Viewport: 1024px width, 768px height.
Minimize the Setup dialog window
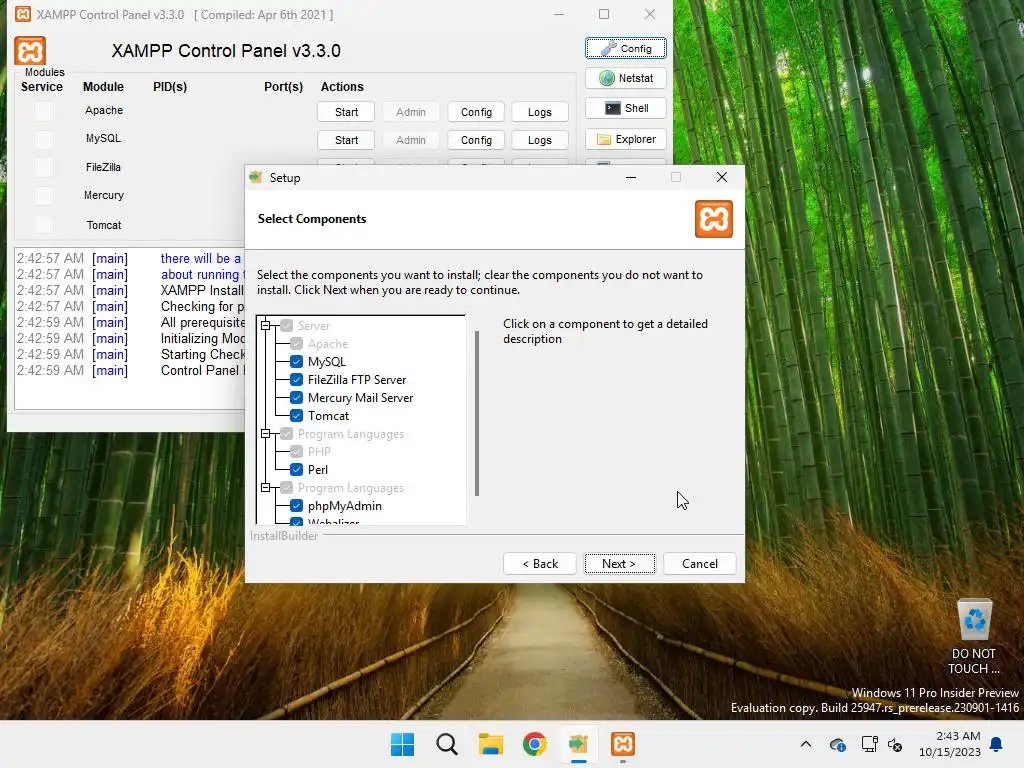pos(631,178)
